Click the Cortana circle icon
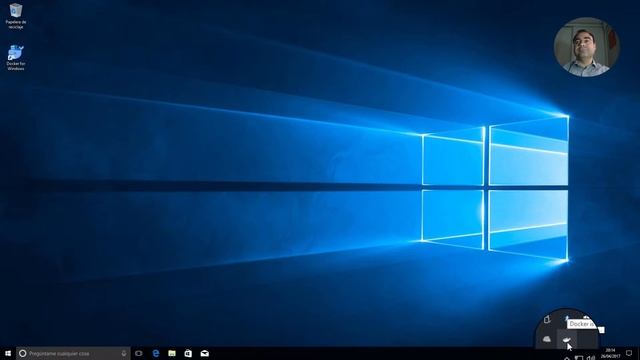Image resolution: width=640 pixels, height=360 pixels. click(23, 353)
